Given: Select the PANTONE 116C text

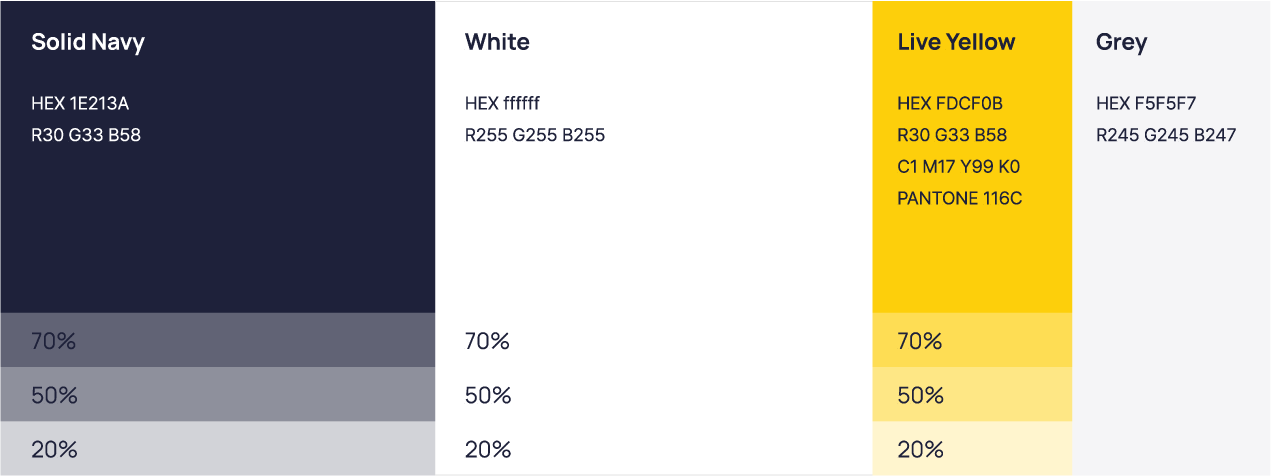Looking at the screenshot, I should pos(960,198).
